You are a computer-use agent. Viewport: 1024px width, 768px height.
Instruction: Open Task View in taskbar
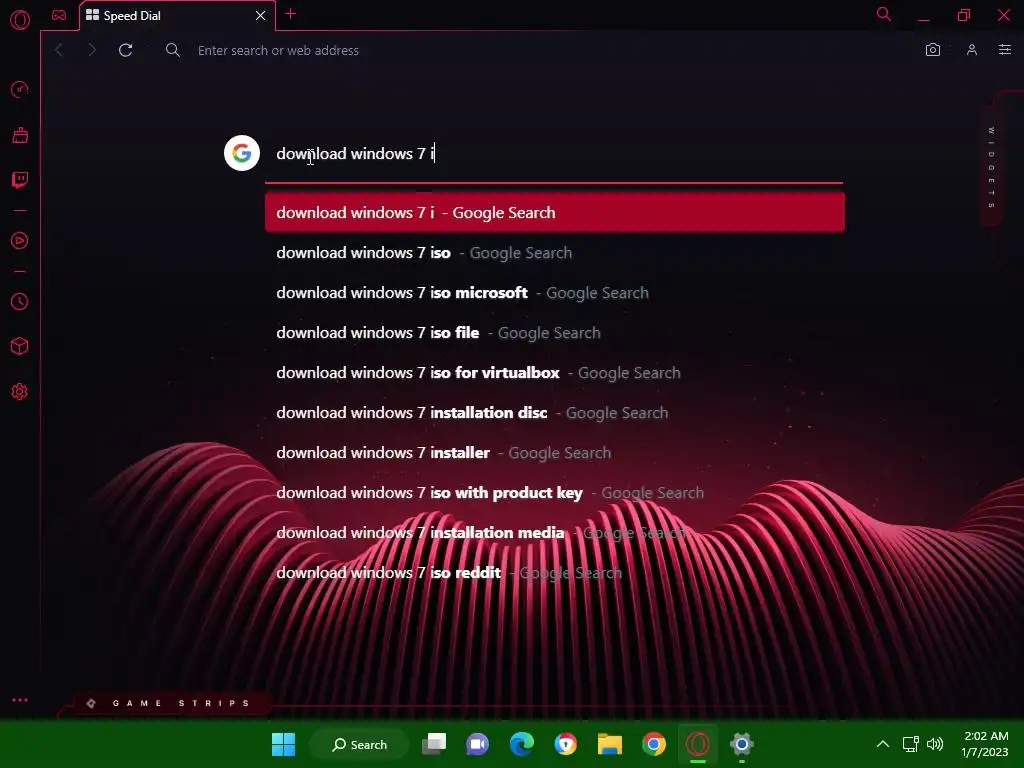[434, 744]
